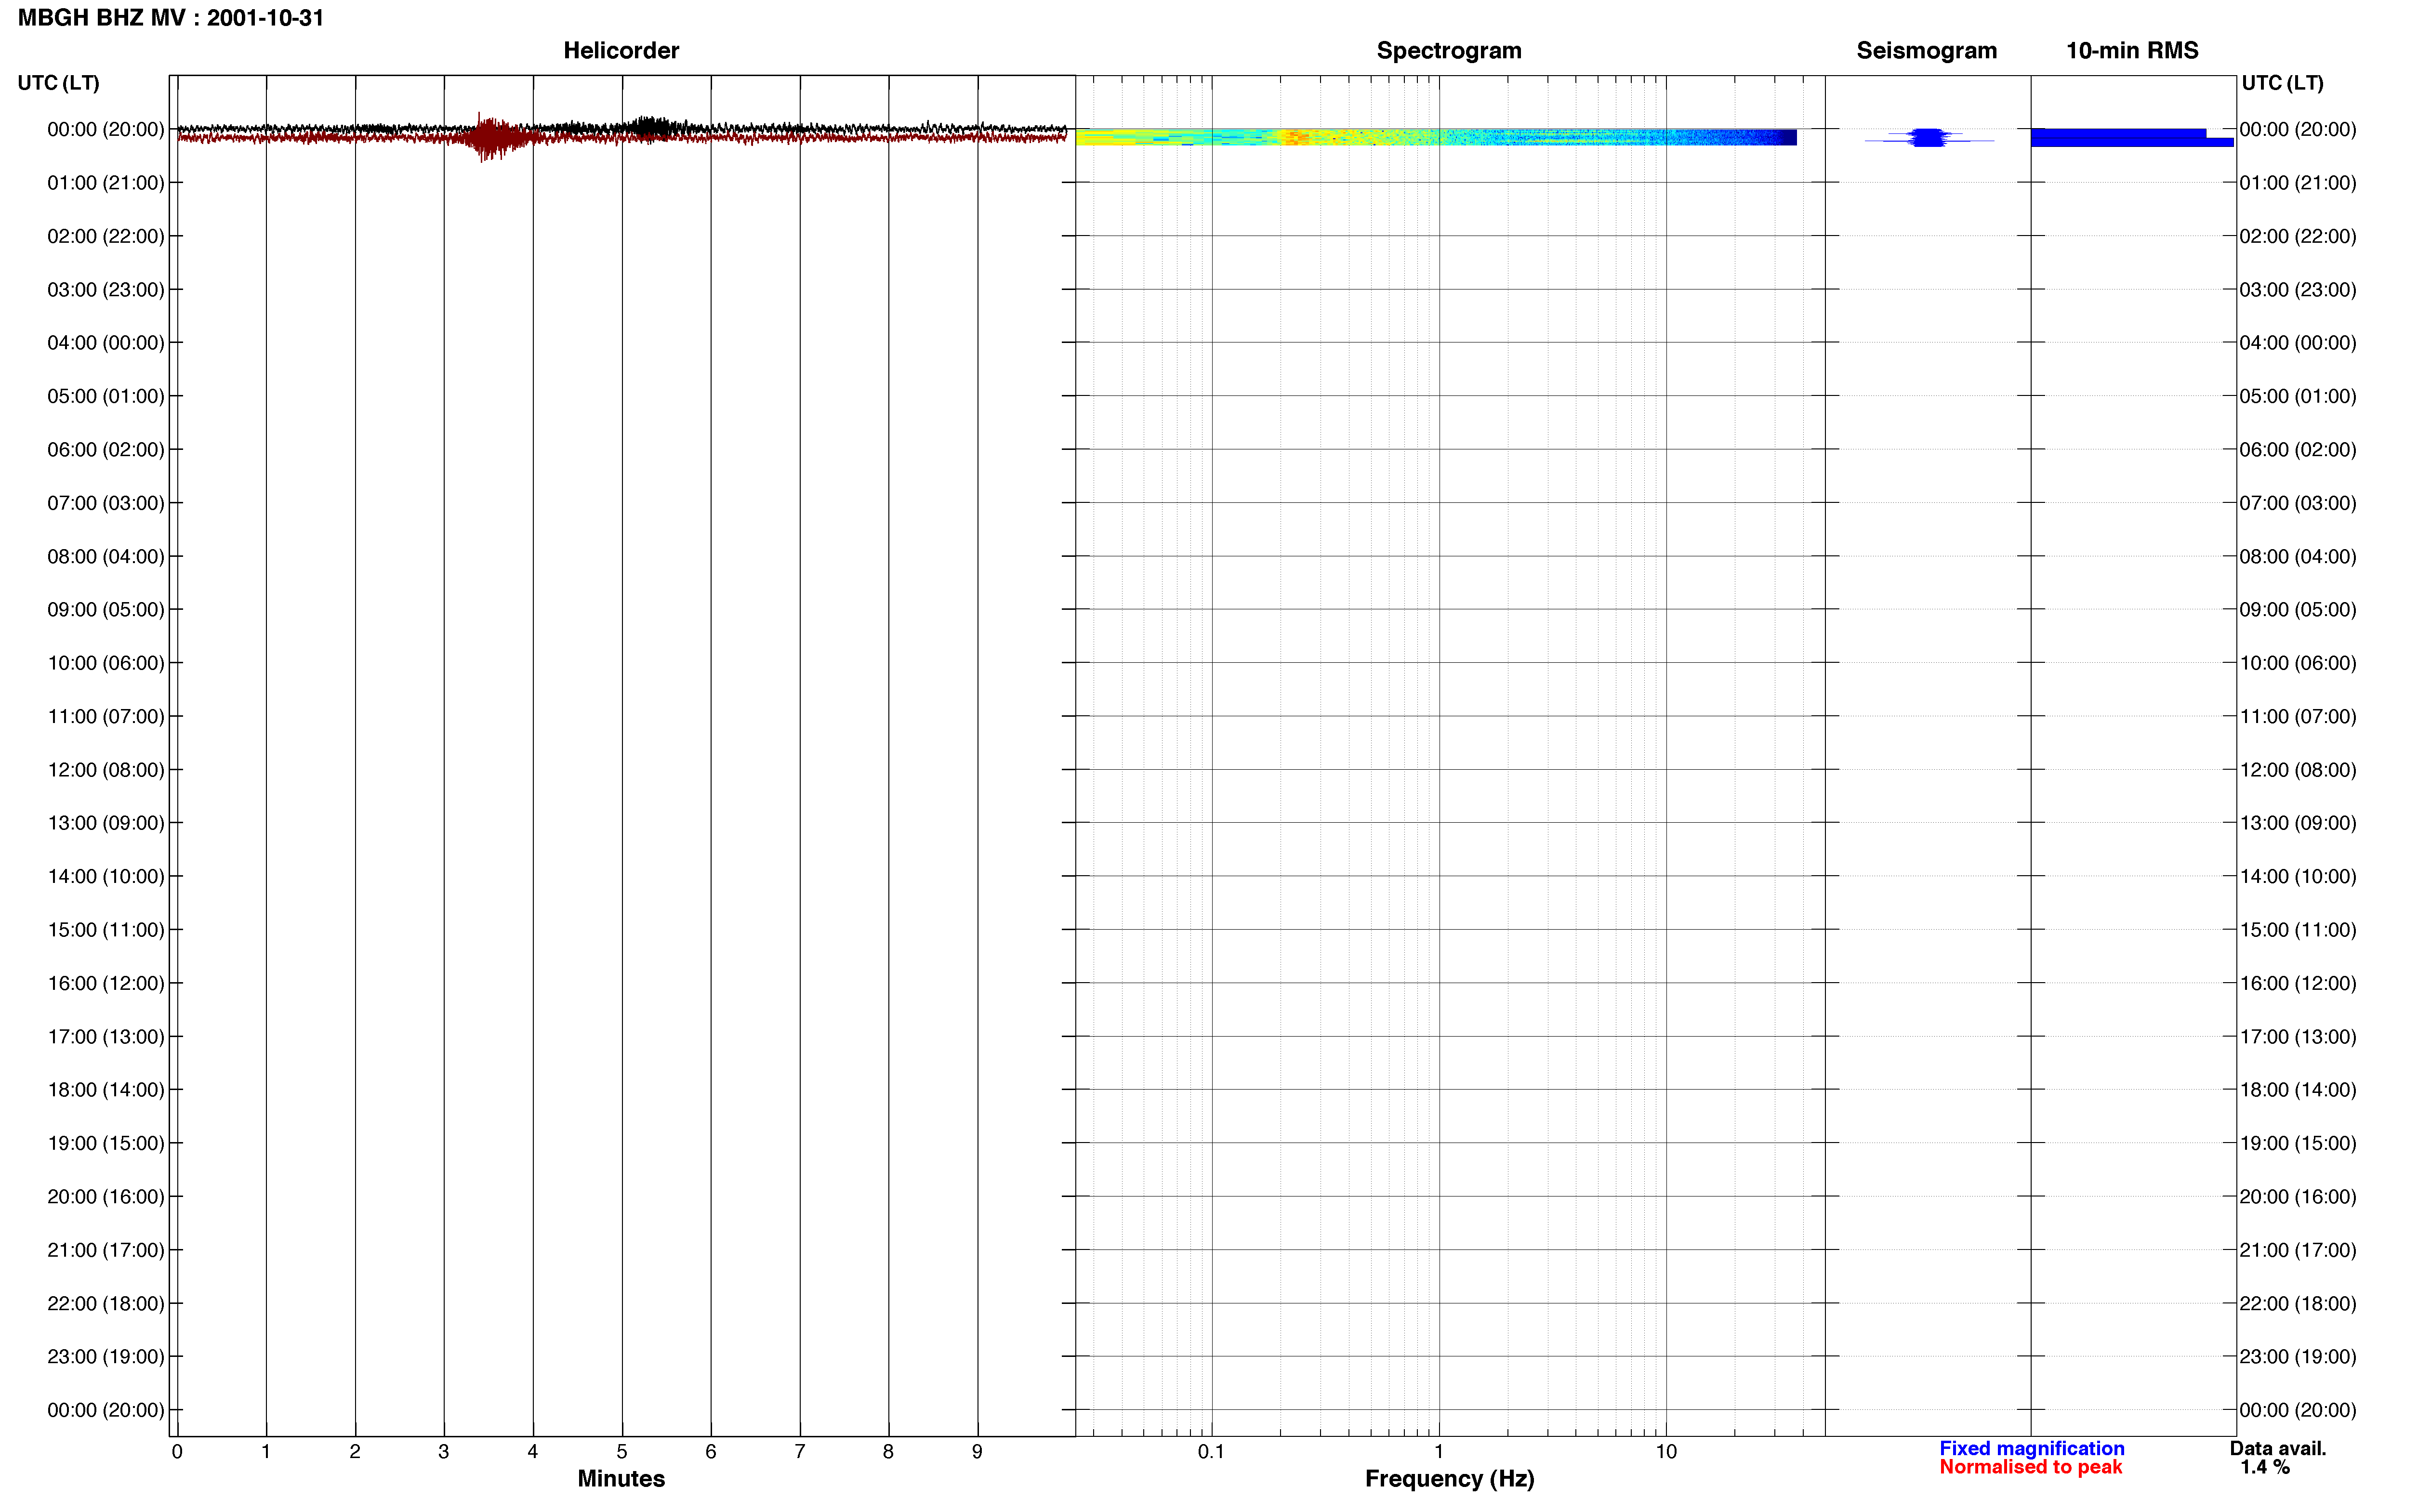The height and width of the screenshot is (1512, 2418).
Task: Click the minute '5' tick label
Action: point(622,1451)
